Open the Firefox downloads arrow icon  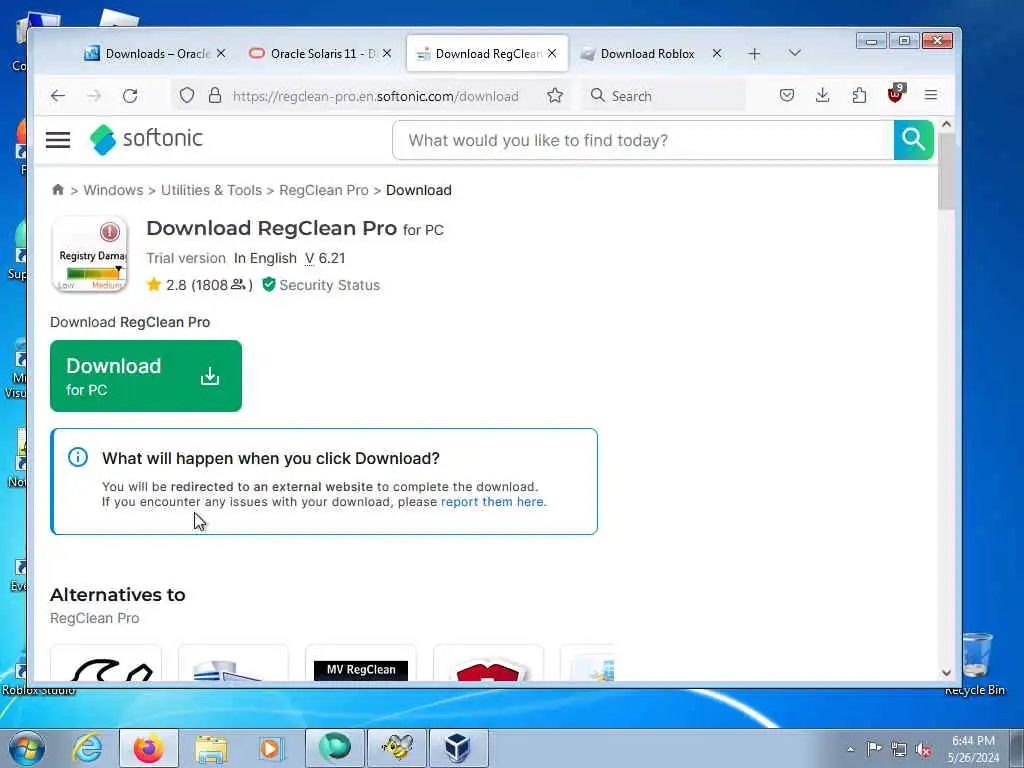823,95
